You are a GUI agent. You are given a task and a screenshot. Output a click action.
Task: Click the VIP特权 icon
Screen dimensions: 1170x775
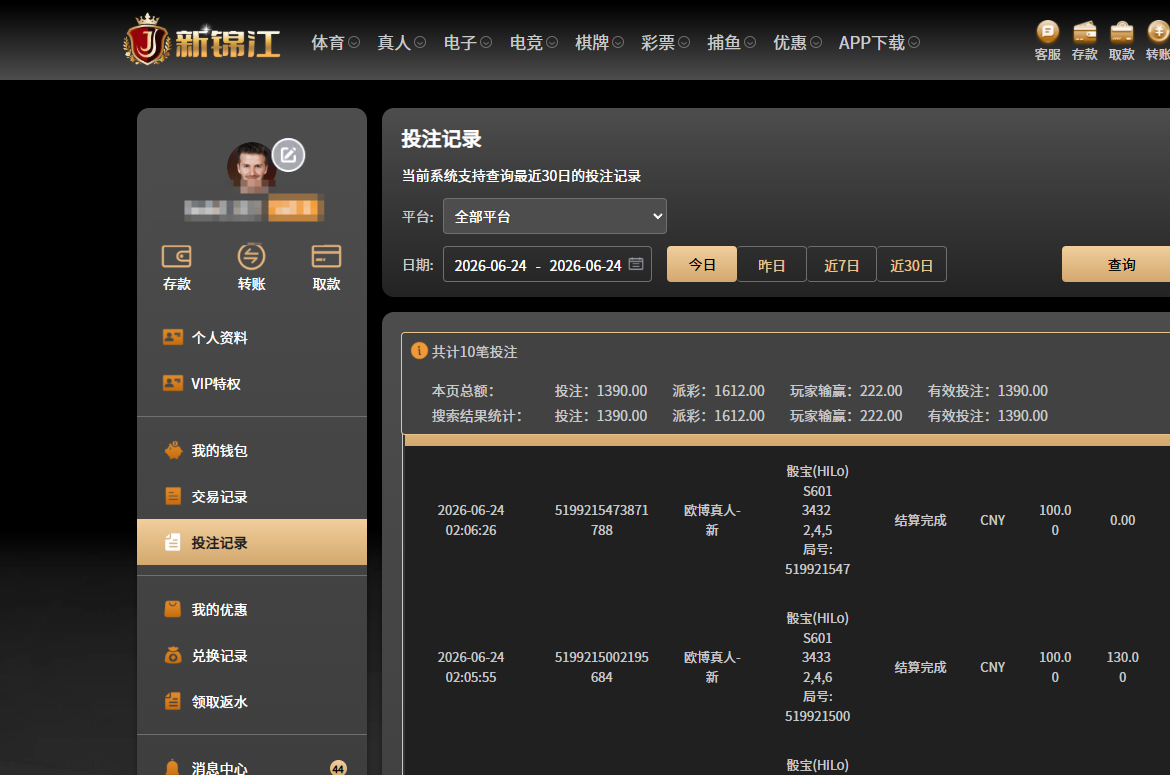(x=172, y=383)
